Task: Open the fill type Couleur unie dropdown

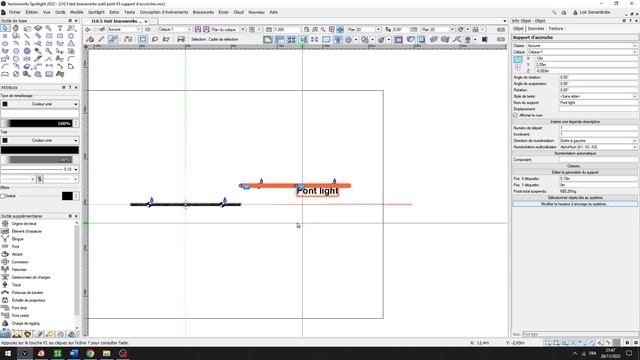Action: click(x=40, y=104)
